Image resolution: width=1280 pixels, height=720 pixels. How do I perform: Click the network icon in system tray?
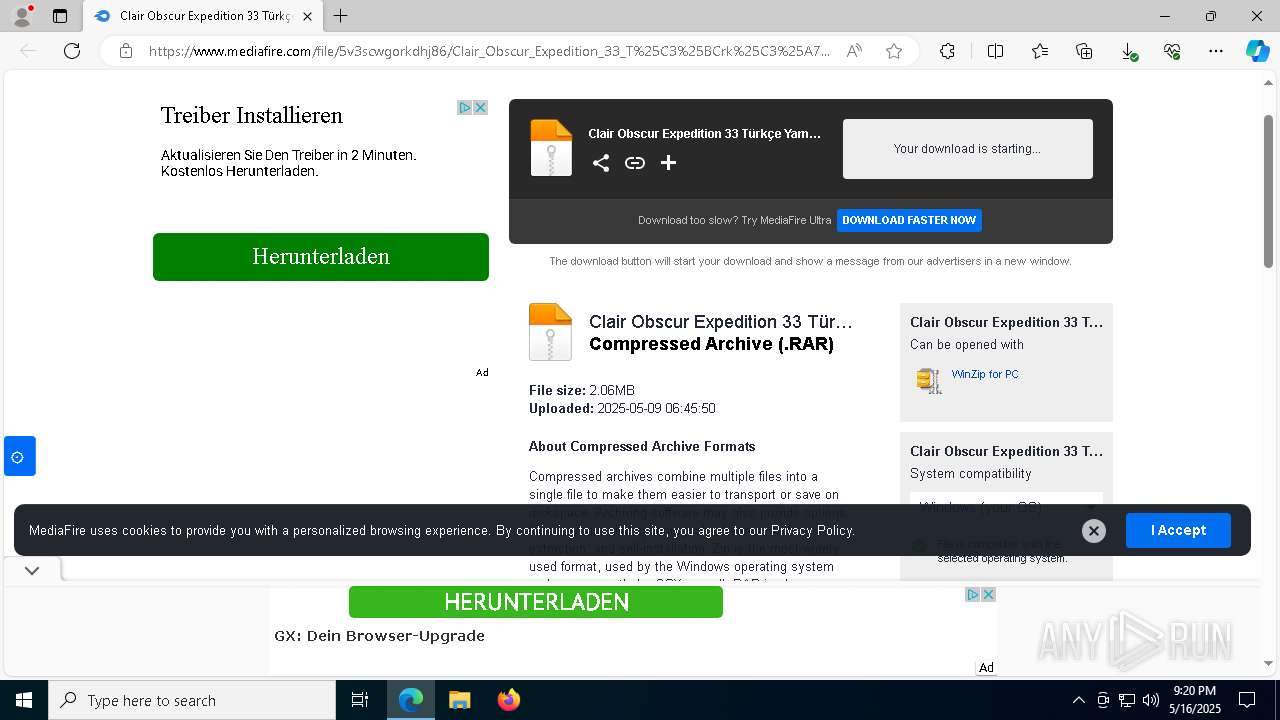click(1126, 700)
